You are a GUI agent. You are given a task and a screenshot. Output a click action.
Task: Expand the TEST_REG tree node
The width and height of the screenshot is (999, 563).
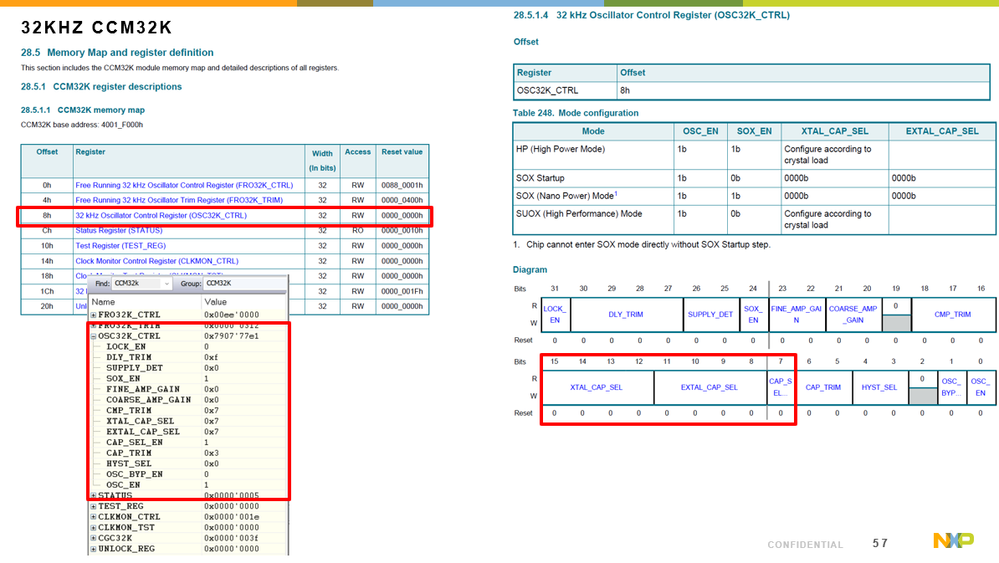point(93,506)
